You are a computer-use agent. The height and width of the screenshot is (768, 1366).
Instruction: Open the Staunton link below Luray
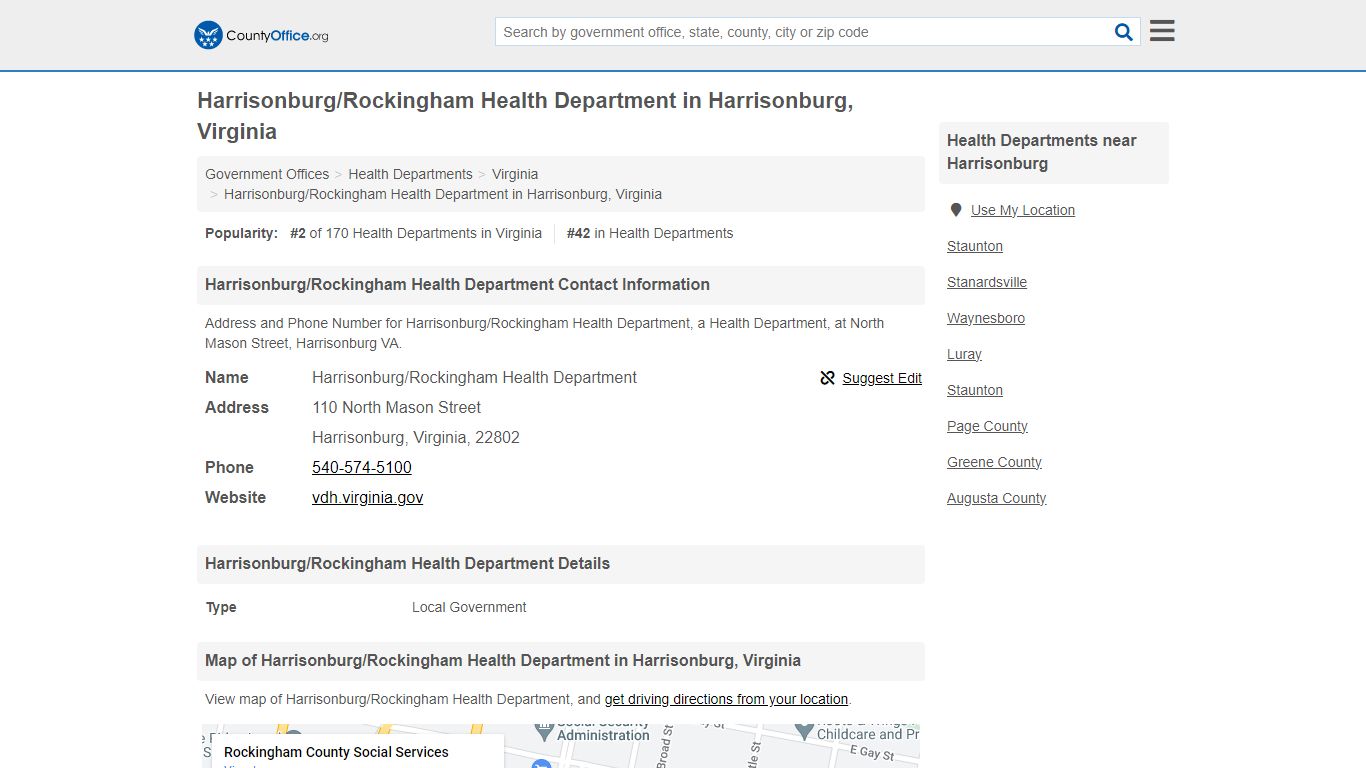[975, 390]
